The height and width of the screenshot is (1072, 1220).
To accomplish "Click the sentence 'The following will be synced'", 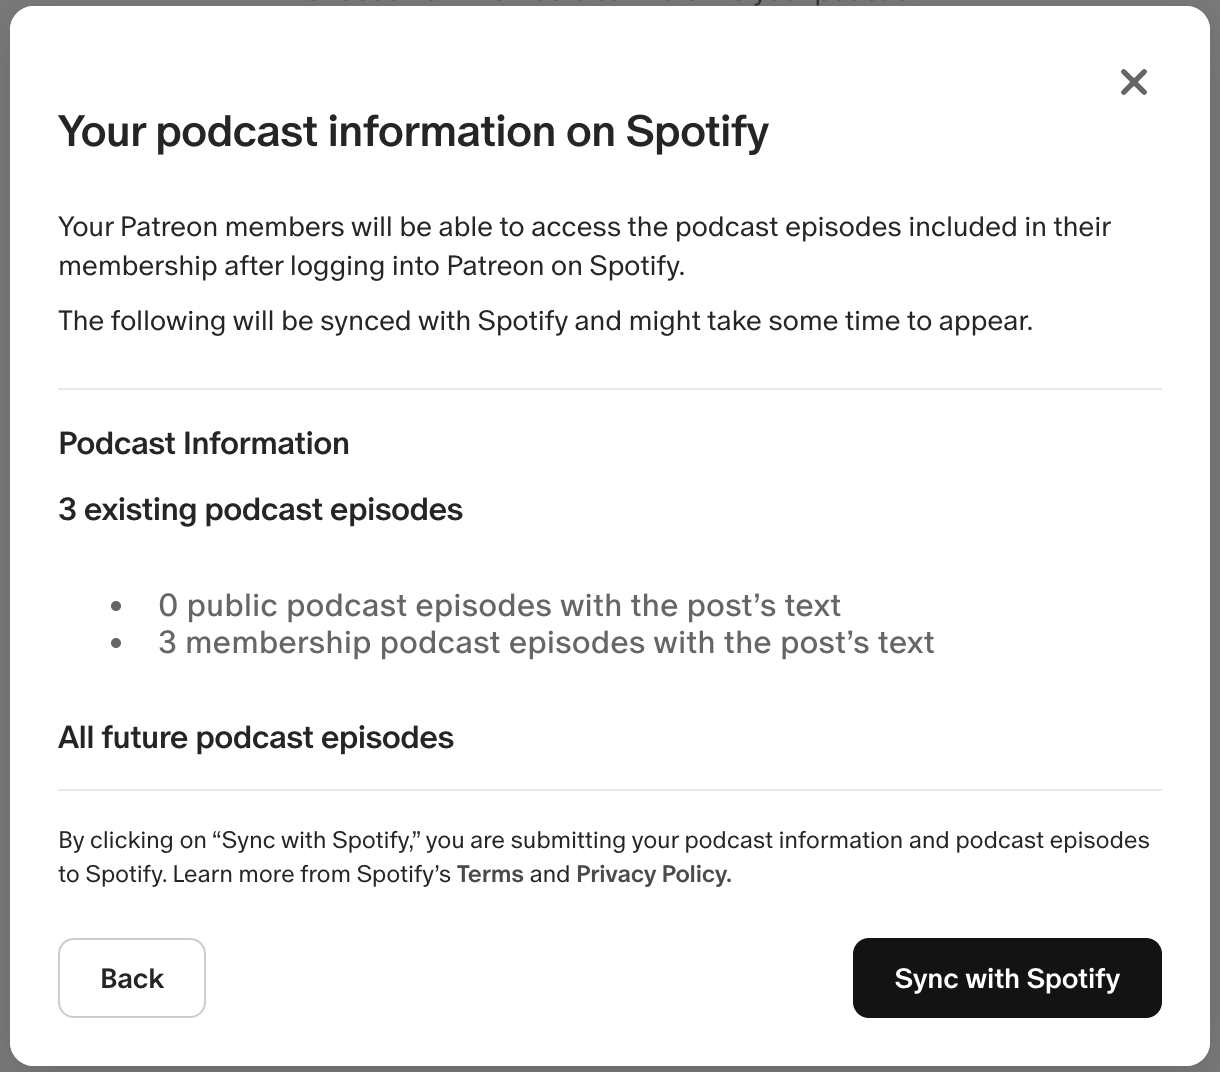I will [545, 321].
